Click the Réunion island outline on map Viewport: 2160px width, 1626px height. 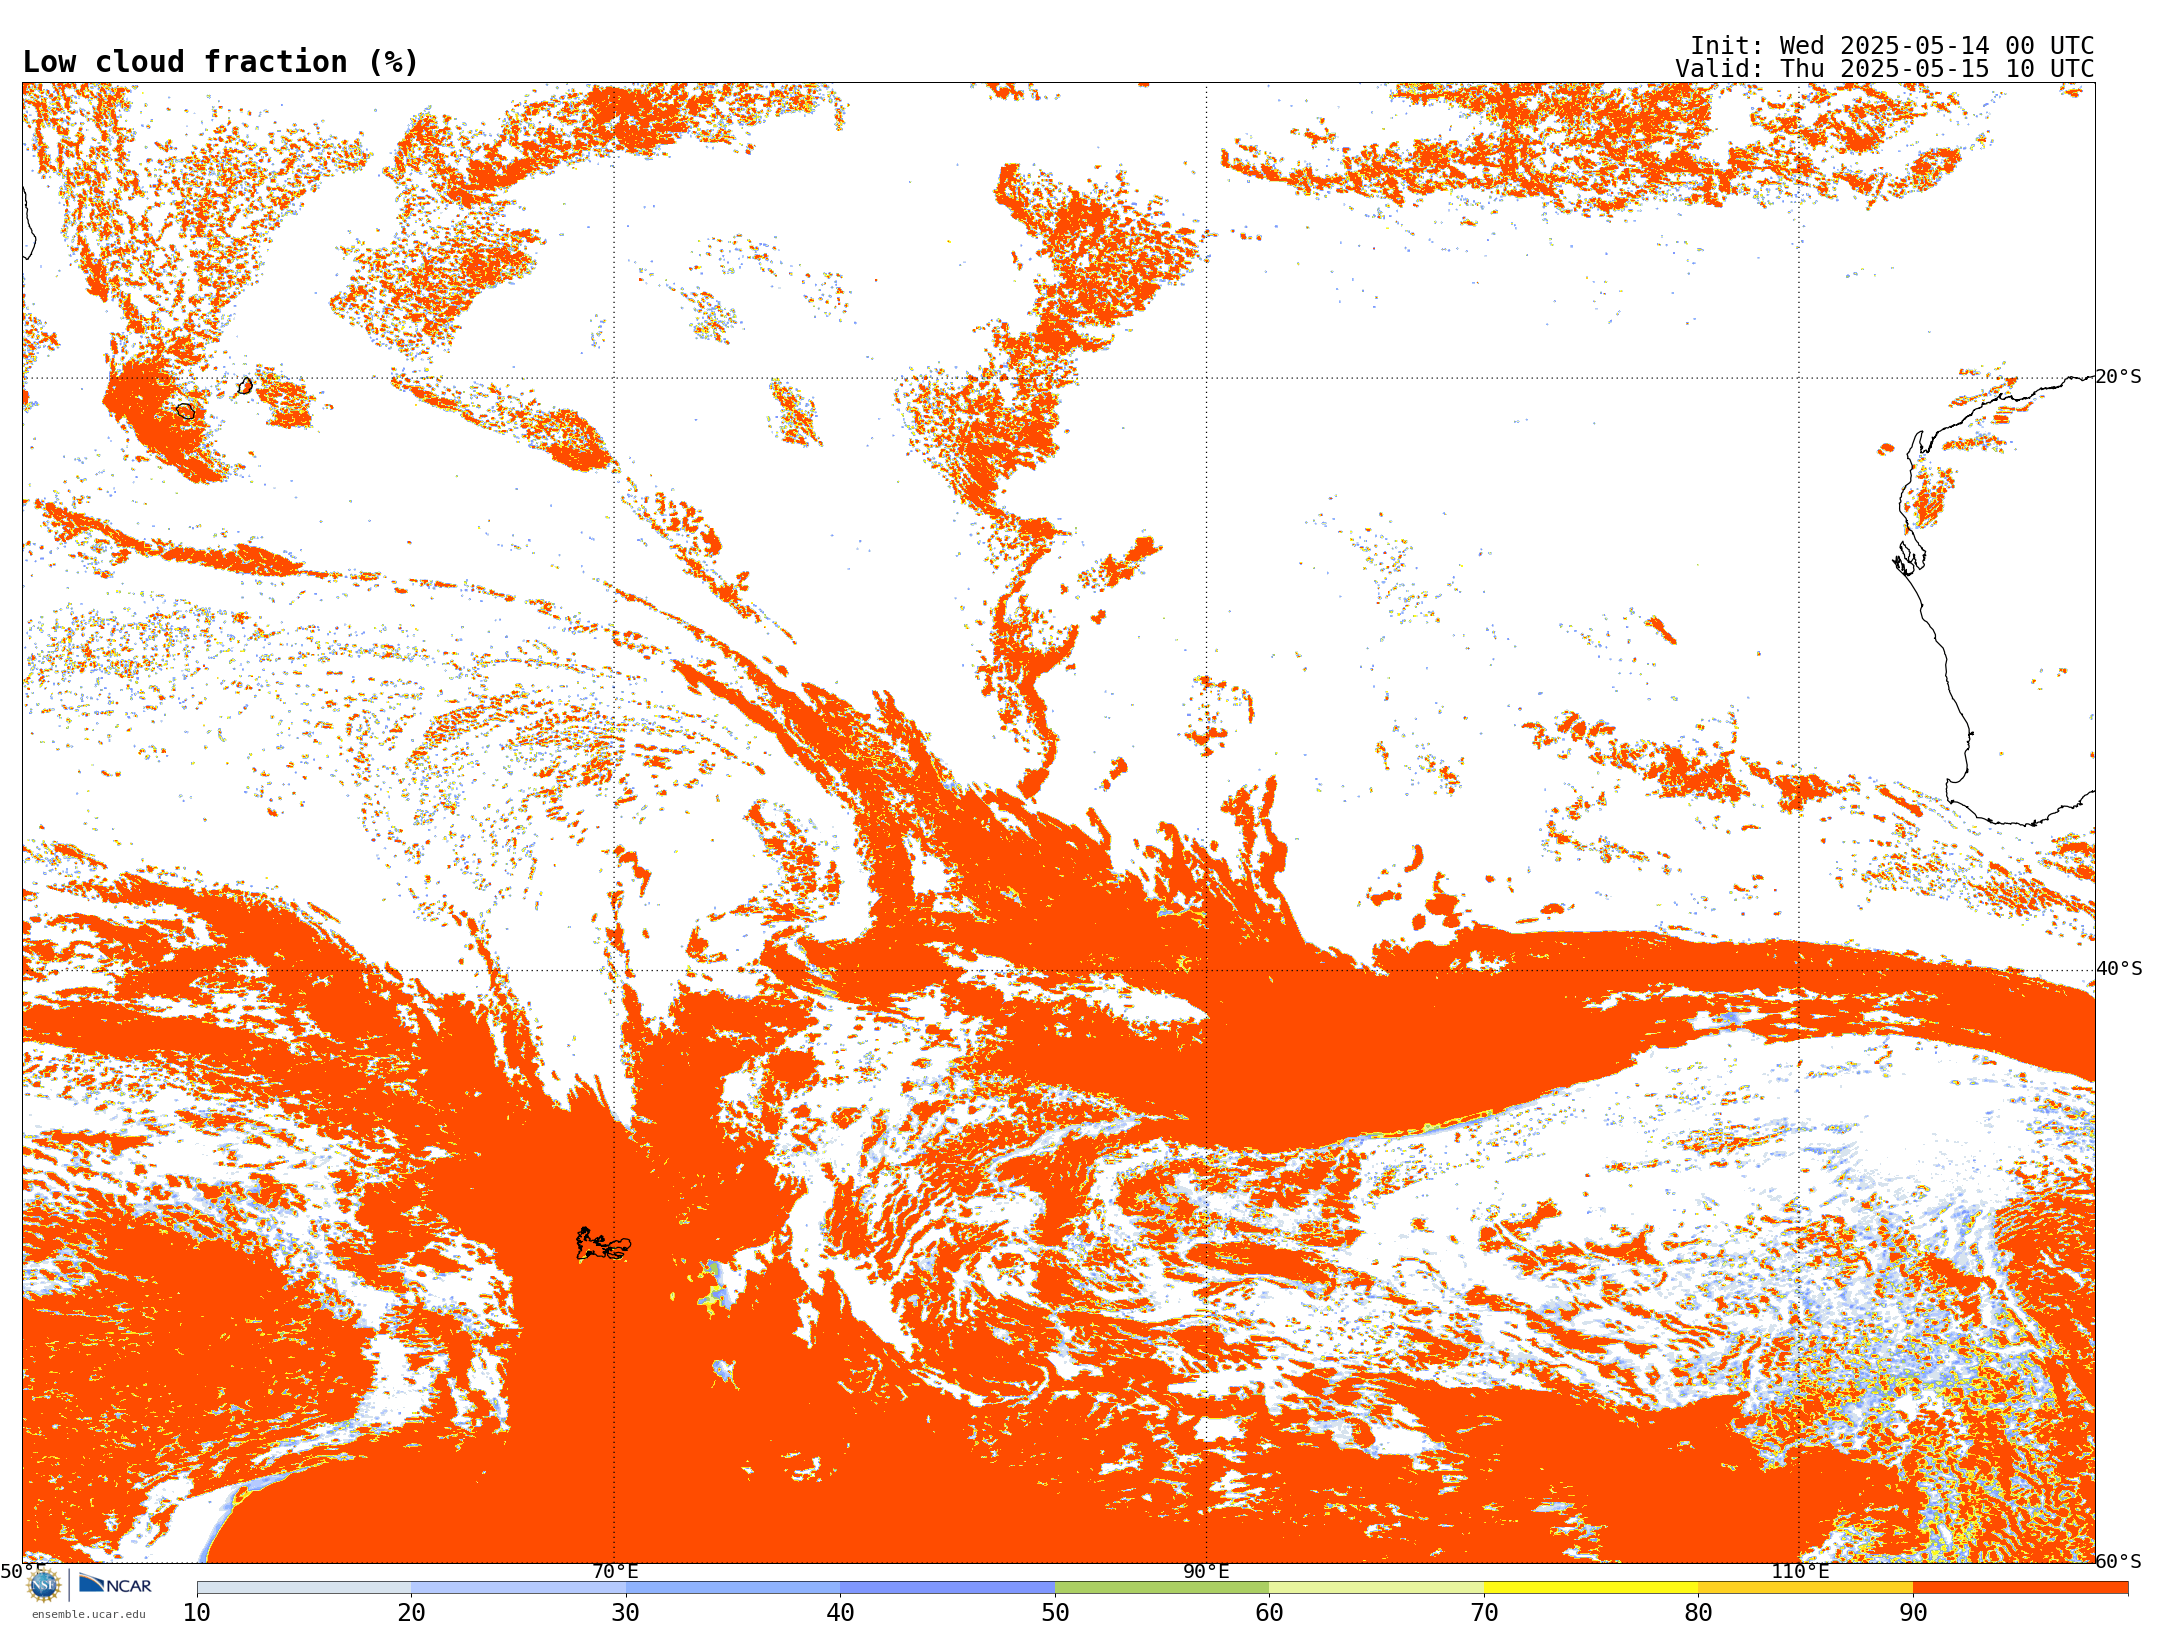pyautogui.click(x=186, y=411)
